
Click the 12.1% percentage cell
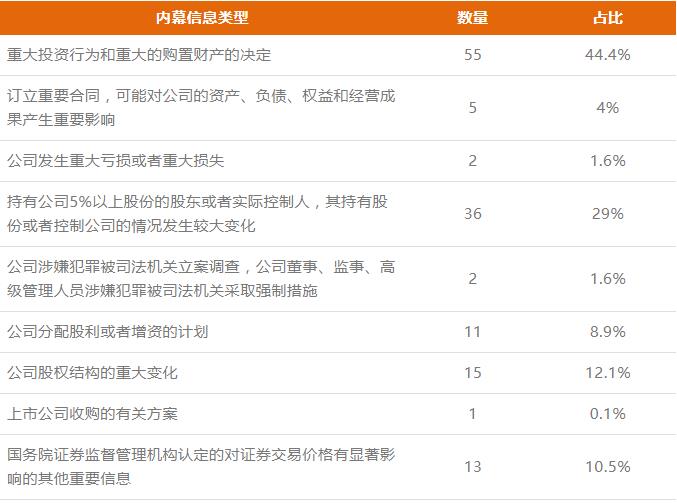607,372
